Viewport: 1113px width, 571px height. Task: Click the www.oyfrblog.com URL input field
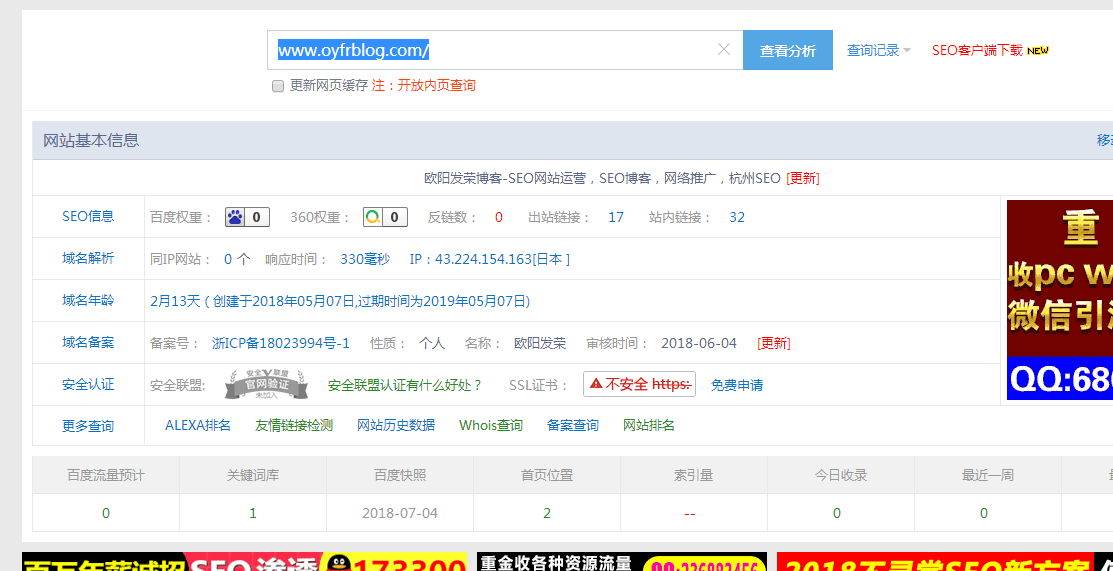coord(505,50)
